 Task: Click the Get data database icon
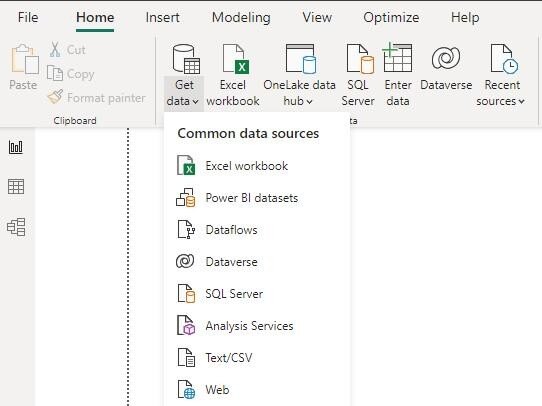[x=186, y=59]
